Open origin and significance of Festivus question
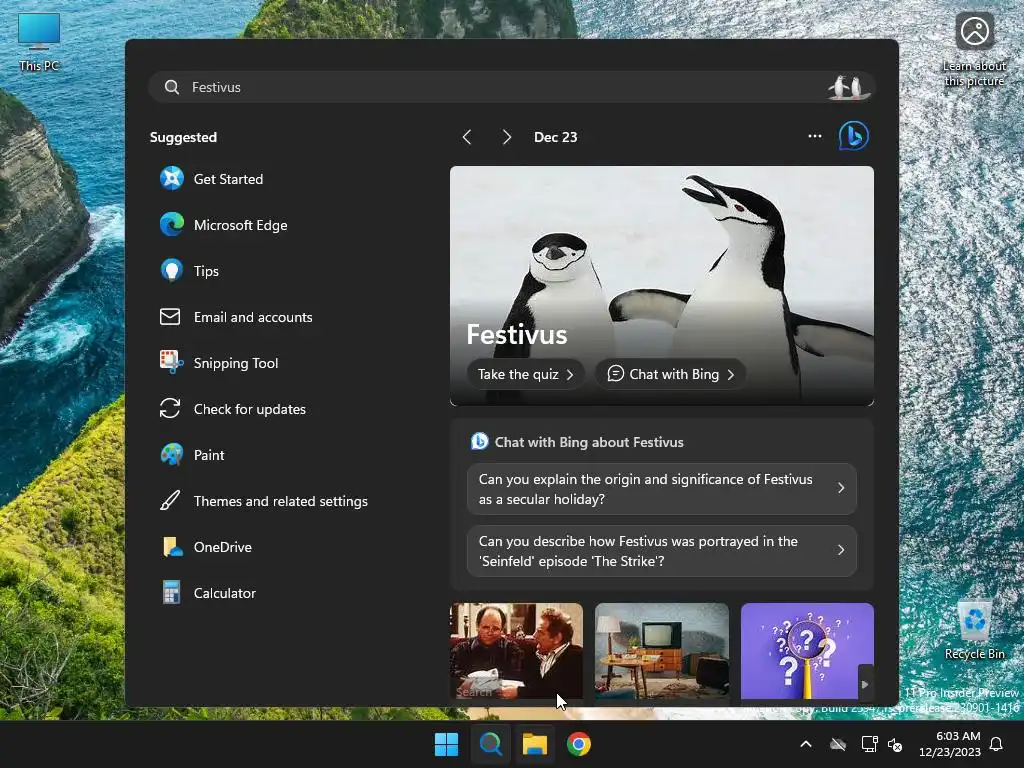The height and width of the screenshot is (768, 1024). coord(662,488)
